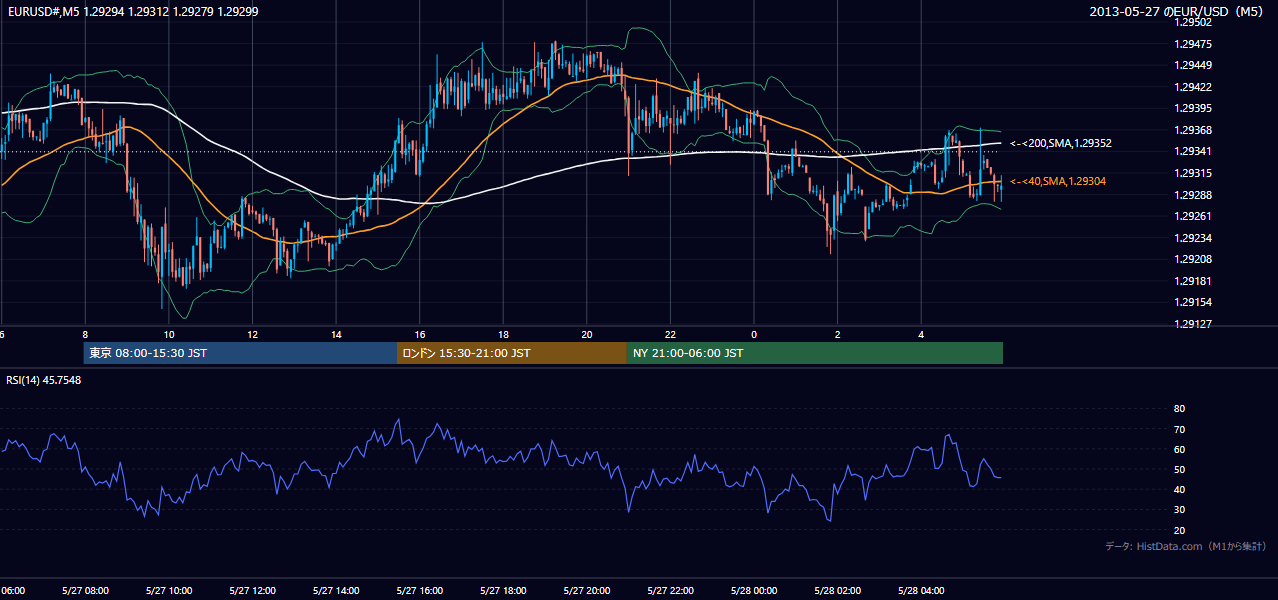This screenshot has height=600, width=1278.
Task: Click the 5/27 18:00 time axis label
Action: tap(503, 591)
